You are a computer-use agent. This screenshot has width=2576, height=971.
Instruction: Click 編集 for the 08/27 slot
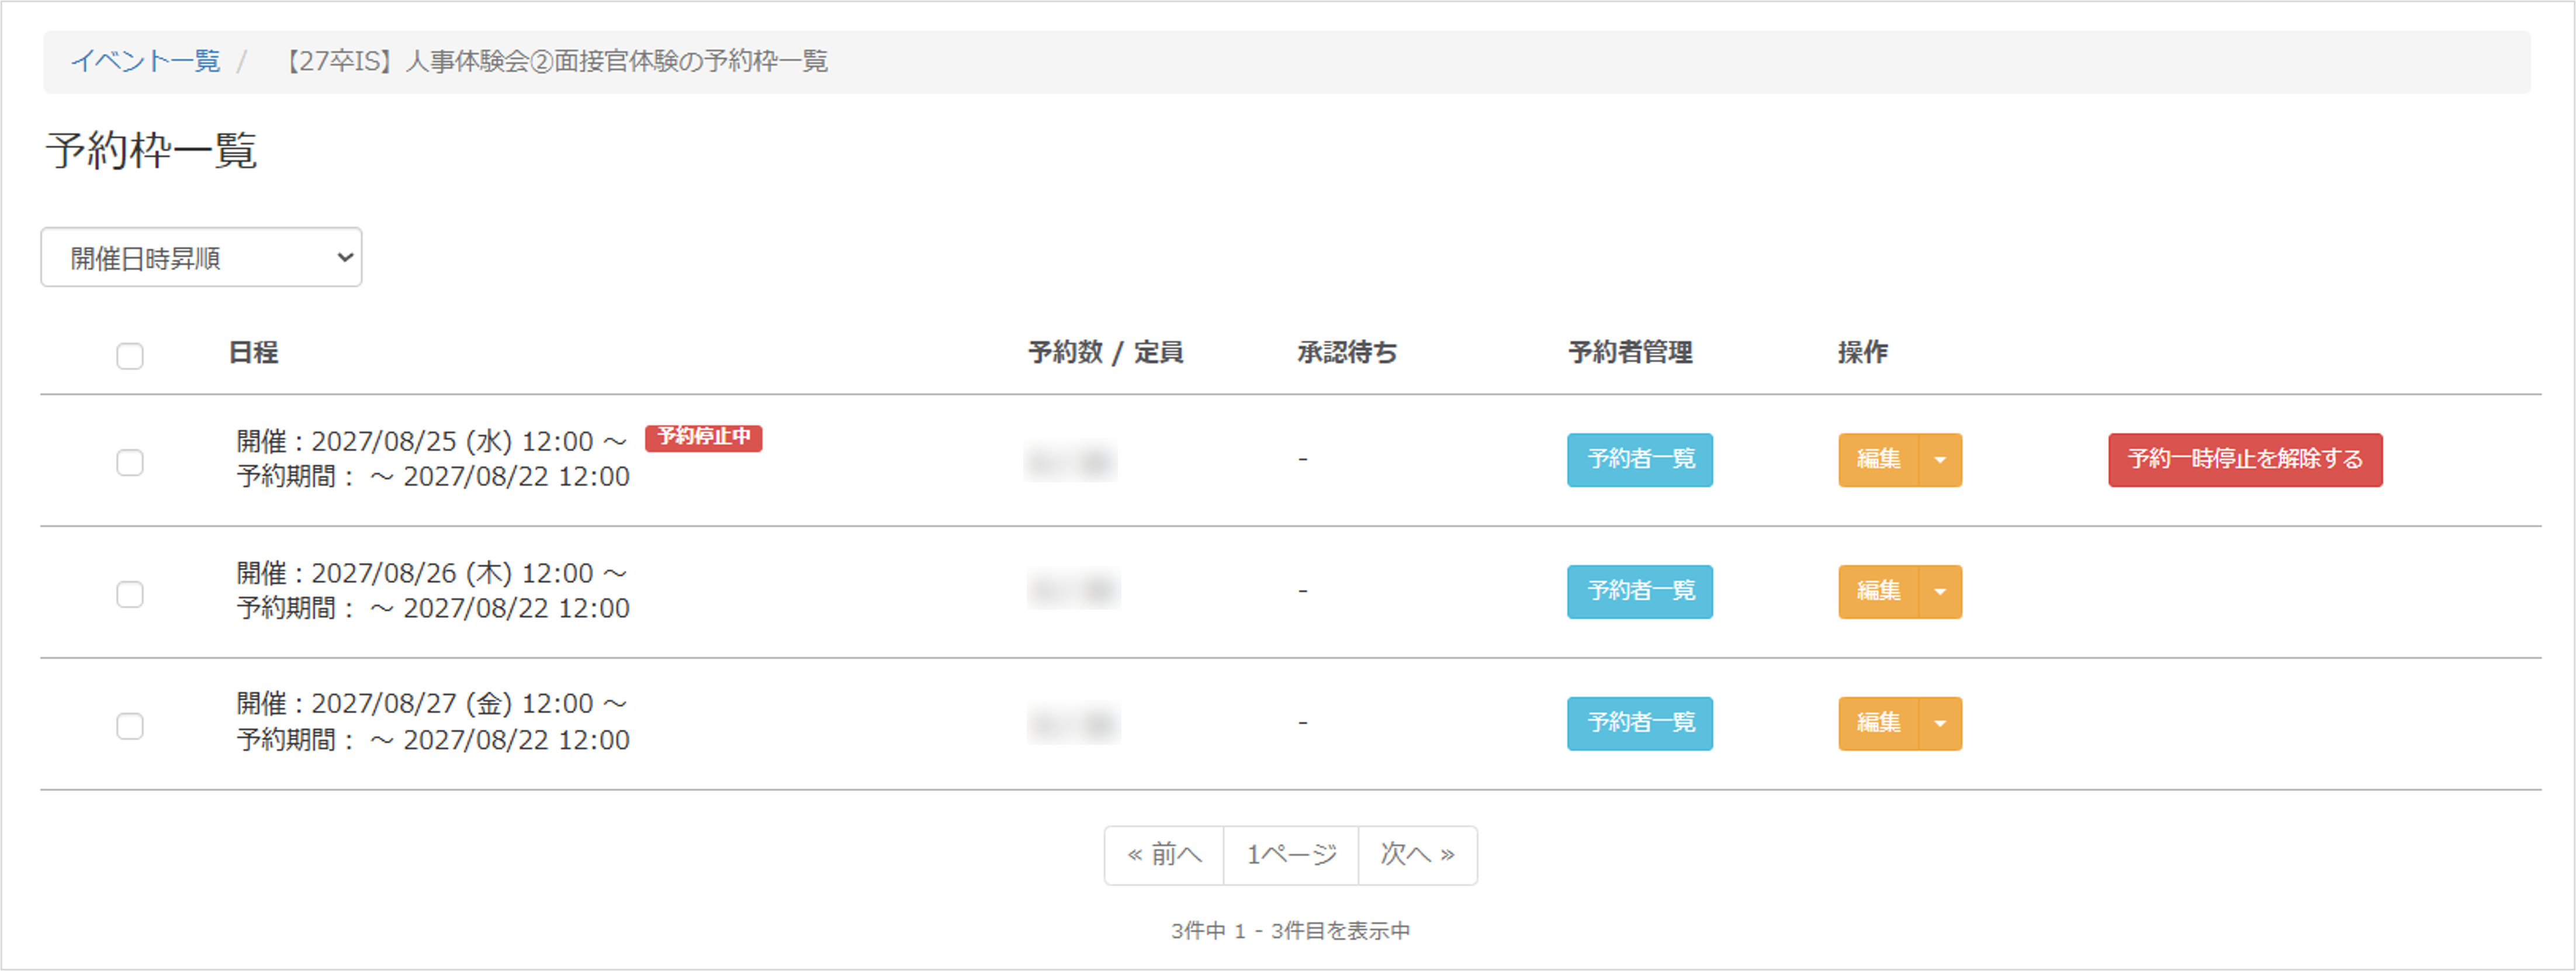point(1878,723)
